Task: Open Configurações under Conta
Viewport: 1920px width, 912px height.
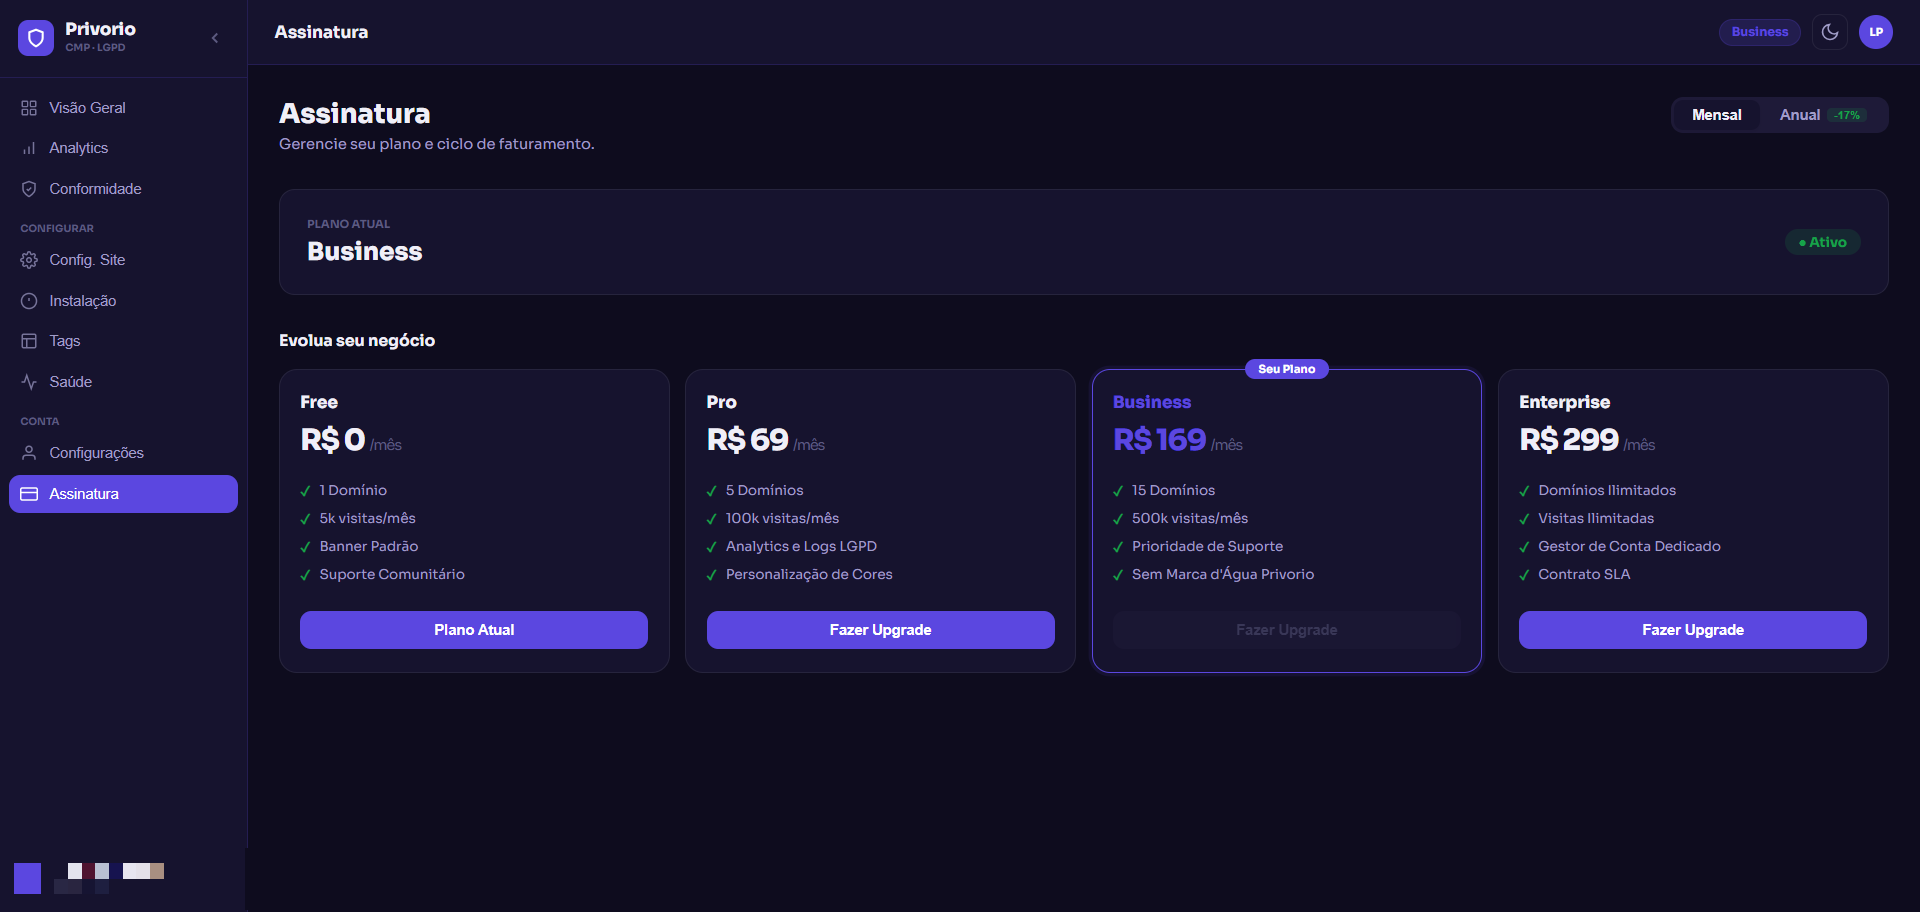Action: 124,453
